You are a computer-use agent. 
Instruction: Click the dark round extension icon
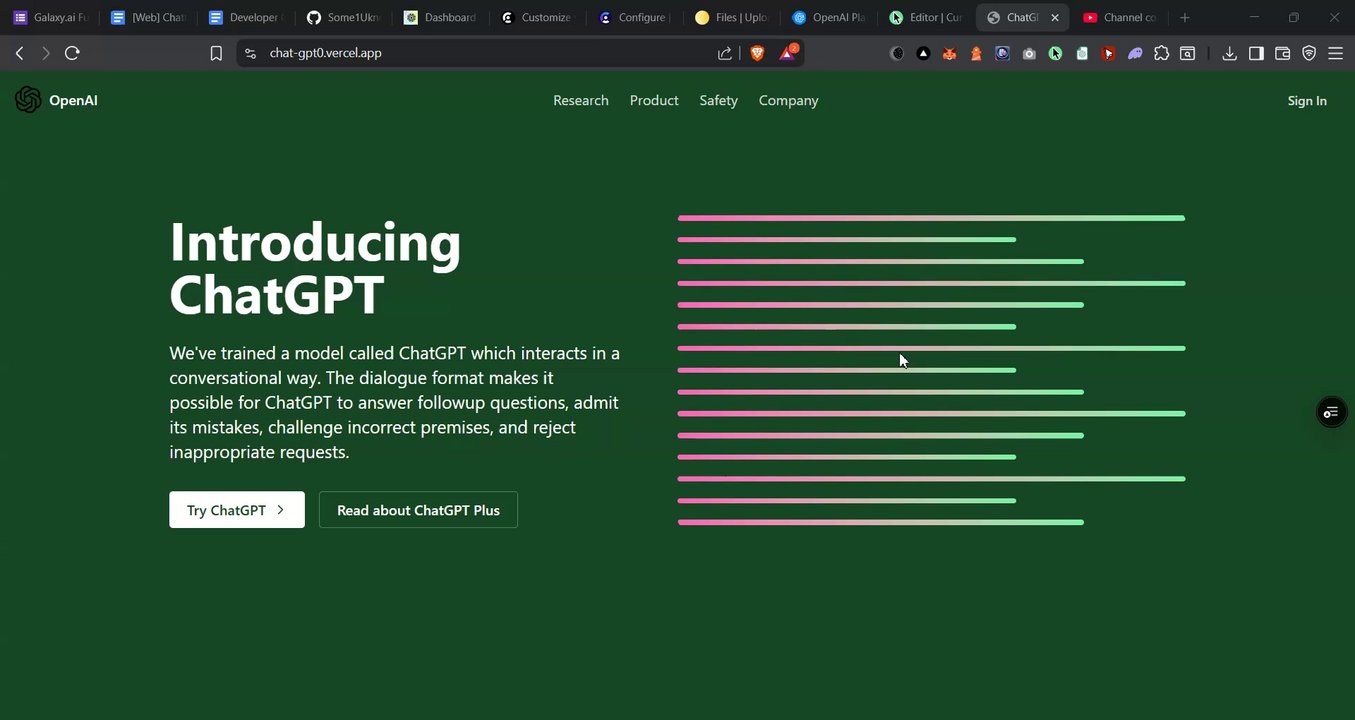point(897,53)
